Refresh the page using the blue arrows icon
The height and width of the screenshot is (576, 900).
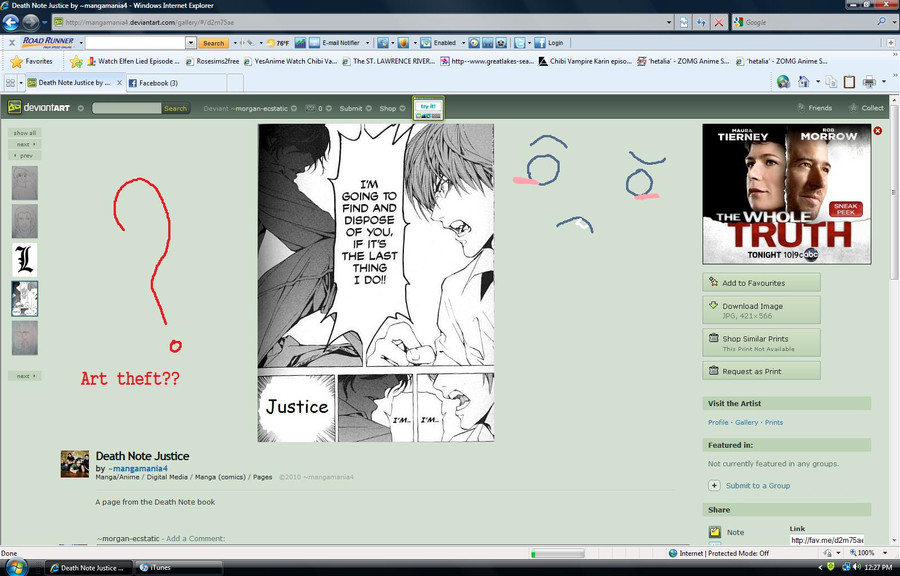click(x=701, y=22)
